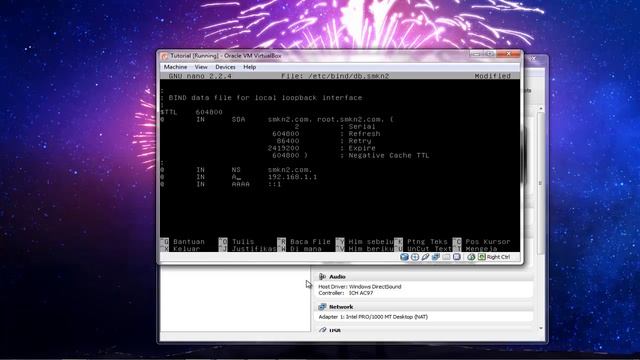The width and height of the screenshot is (640, 360).
Task: Click the scroll down arrow of Manager details
Action: tap(541, 328)
